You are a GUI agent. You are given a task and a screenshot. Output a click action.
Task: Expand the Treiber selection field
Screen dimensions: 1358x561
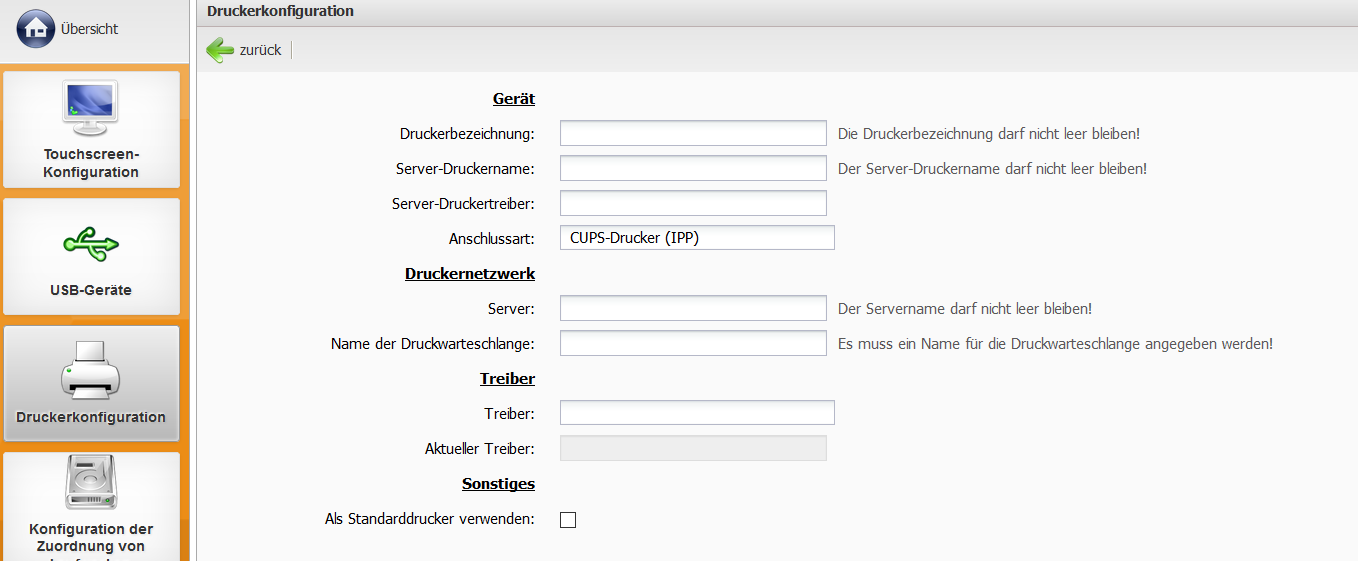696,413
